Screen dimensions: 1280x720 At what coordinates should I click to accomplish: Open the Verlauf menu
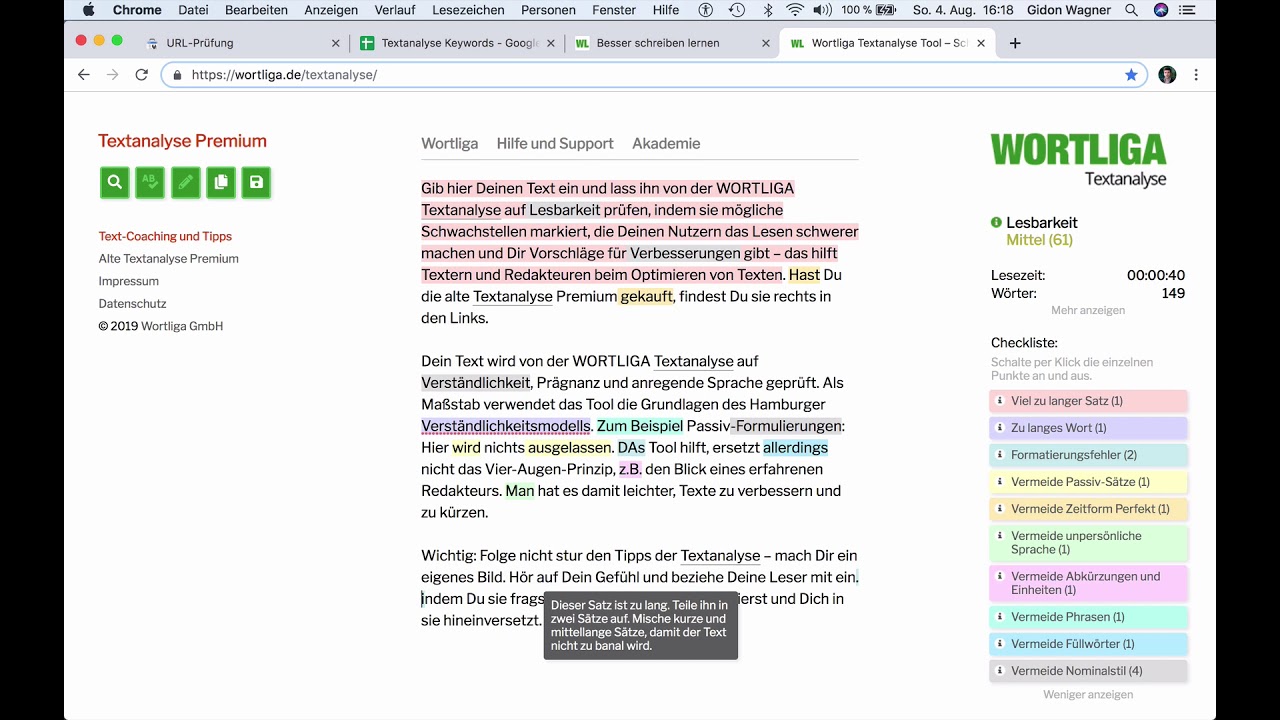point(395,10)
